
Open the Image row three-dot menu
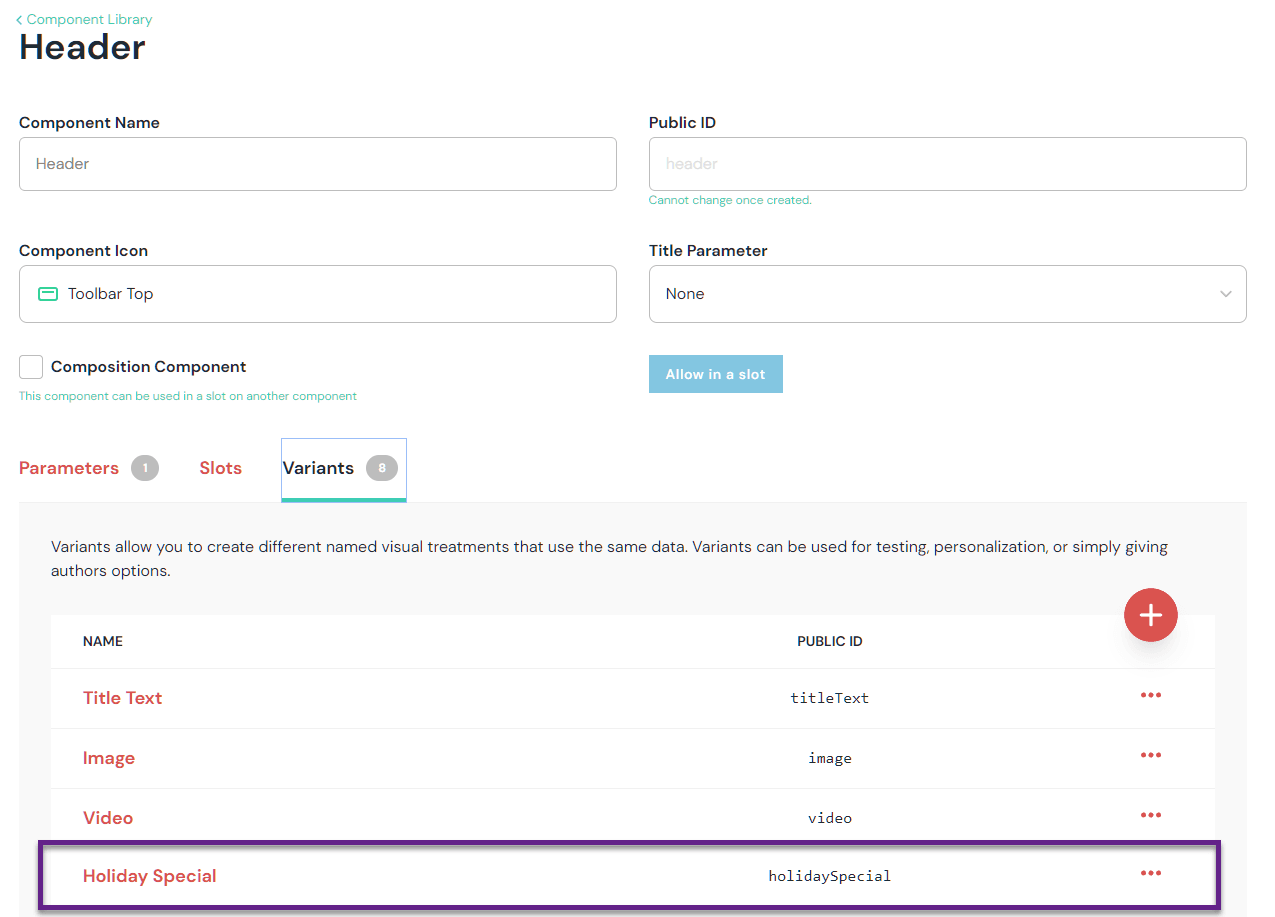tap(1150, 756)
